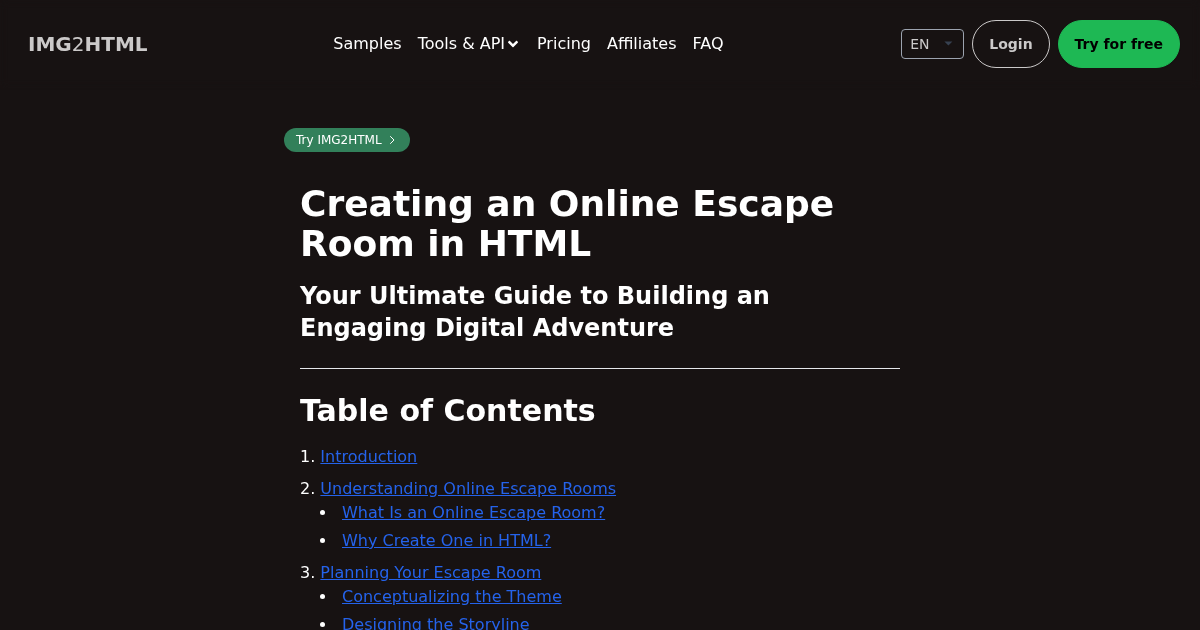This screenshot has width=1200, height=630.
Task: Click the arrow icon in Try IMG2HTML badge
Action: coord(392,140)
